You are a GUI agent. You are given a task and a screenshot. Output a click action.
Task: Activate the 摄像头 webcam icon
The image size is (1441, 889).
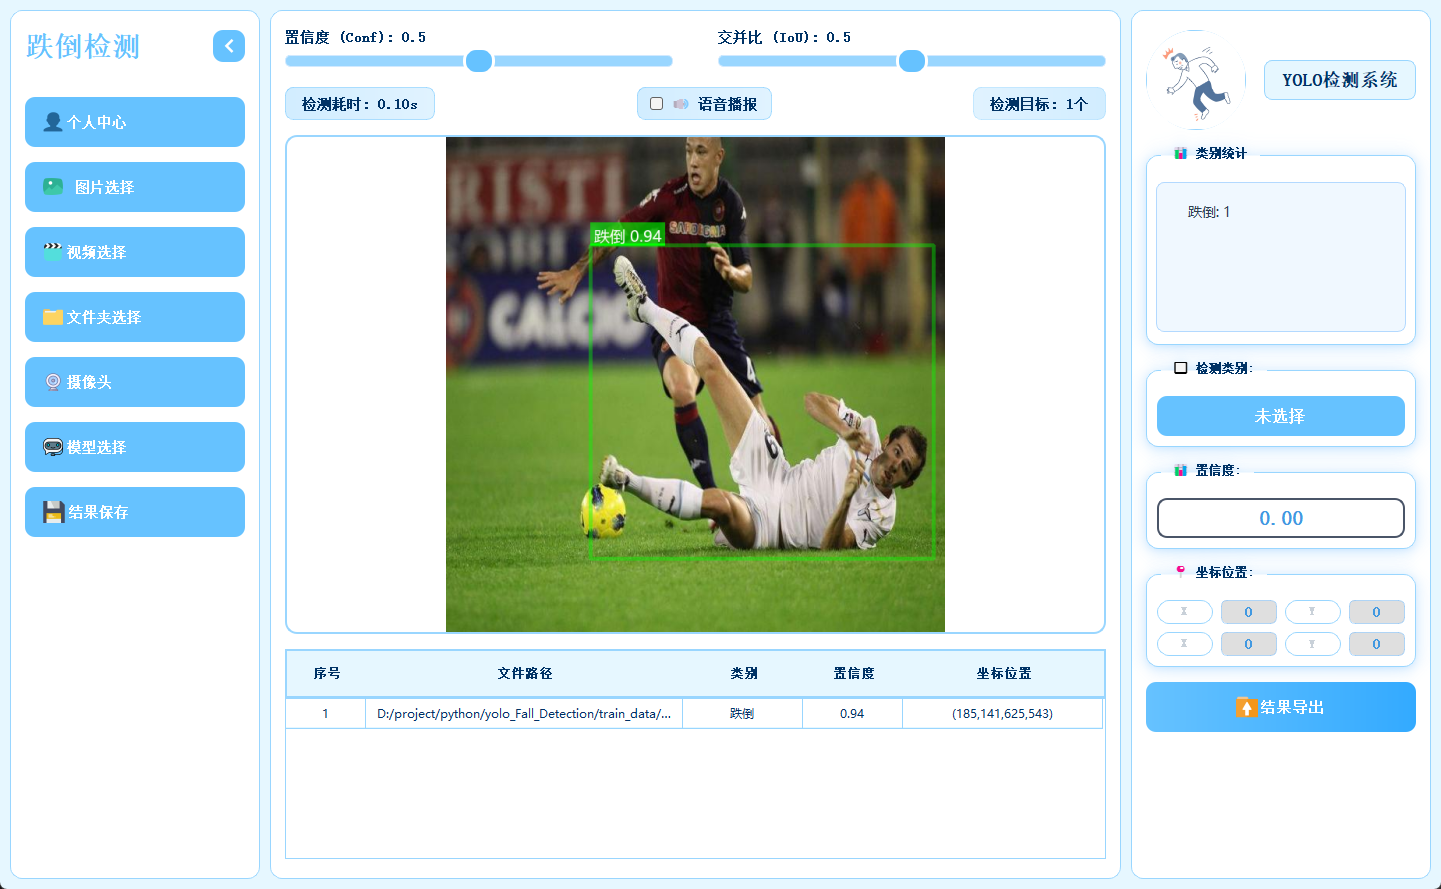[x=53, y=382]
